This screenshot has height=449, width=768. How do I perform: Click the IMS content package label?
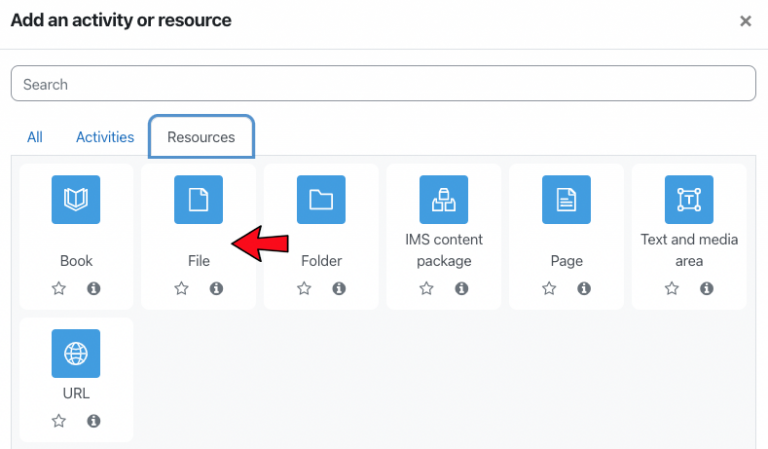click(444, 250)
